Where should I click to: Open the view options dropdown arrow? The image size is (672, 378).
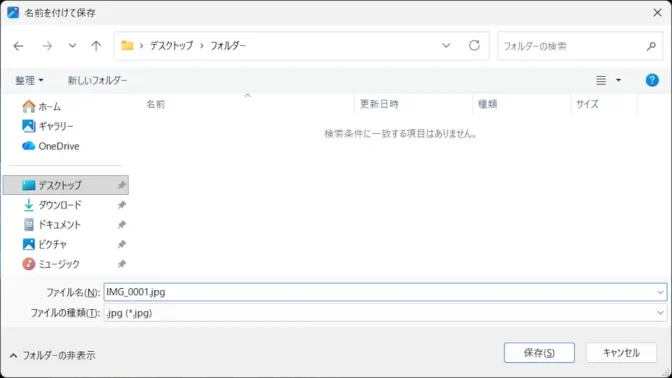618,80
